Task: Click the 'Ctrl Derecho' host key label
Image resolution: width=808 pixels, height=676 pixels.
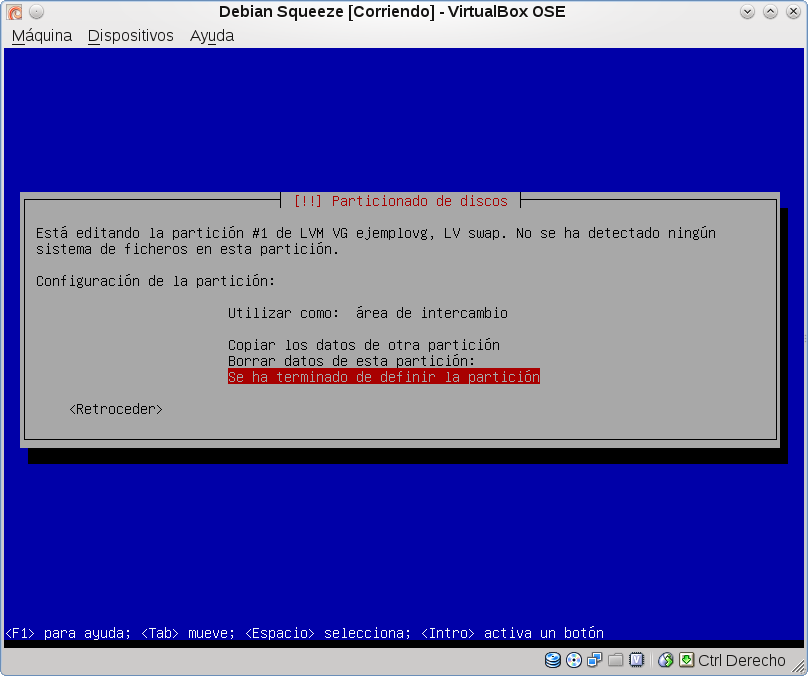Action: [742, 660]
